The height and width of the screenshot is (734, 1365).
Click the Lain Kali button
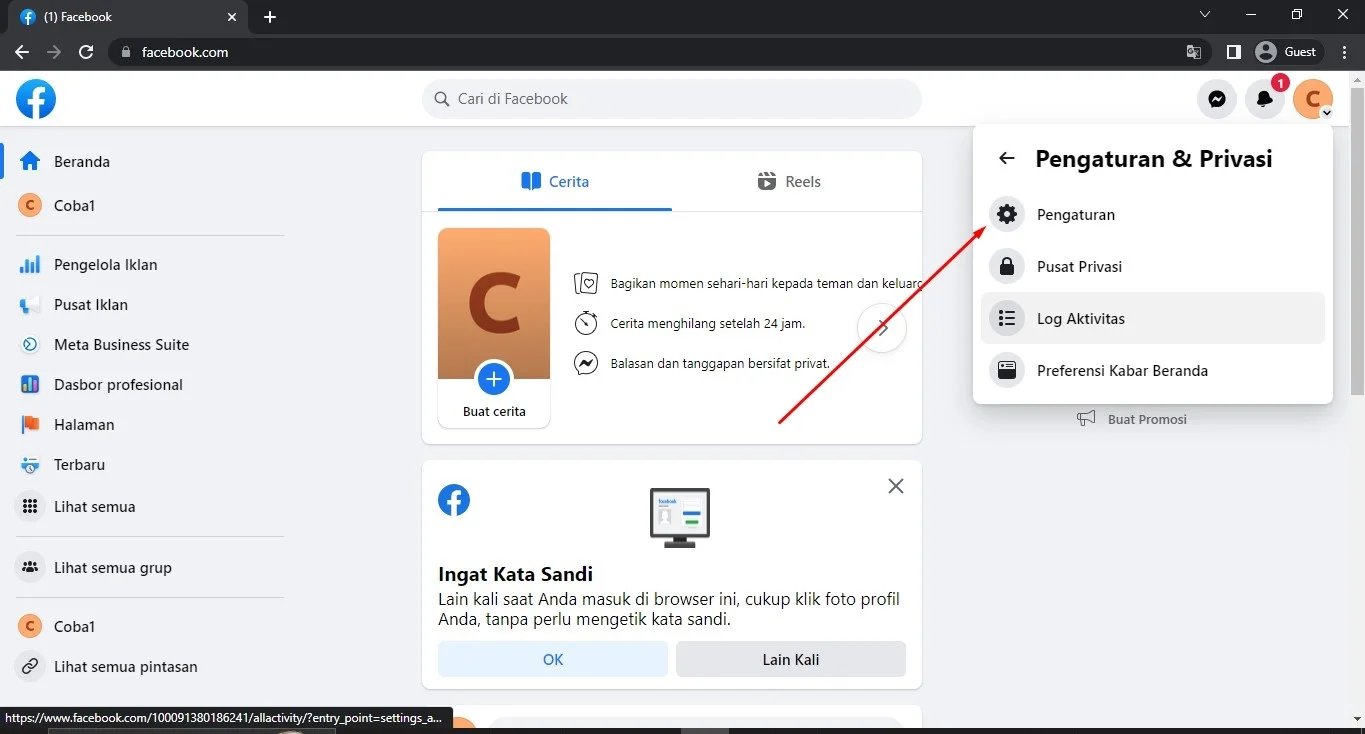point(791,659)
